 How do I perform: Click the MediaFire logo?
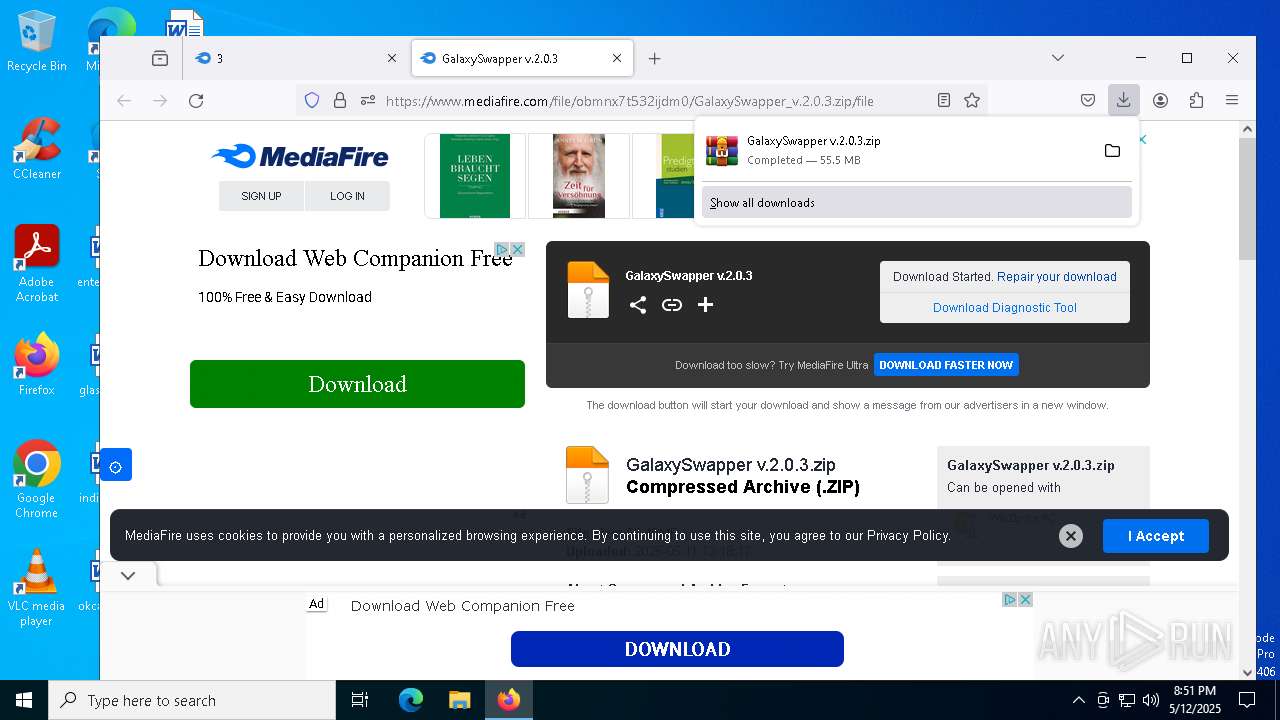click(300, 156)
